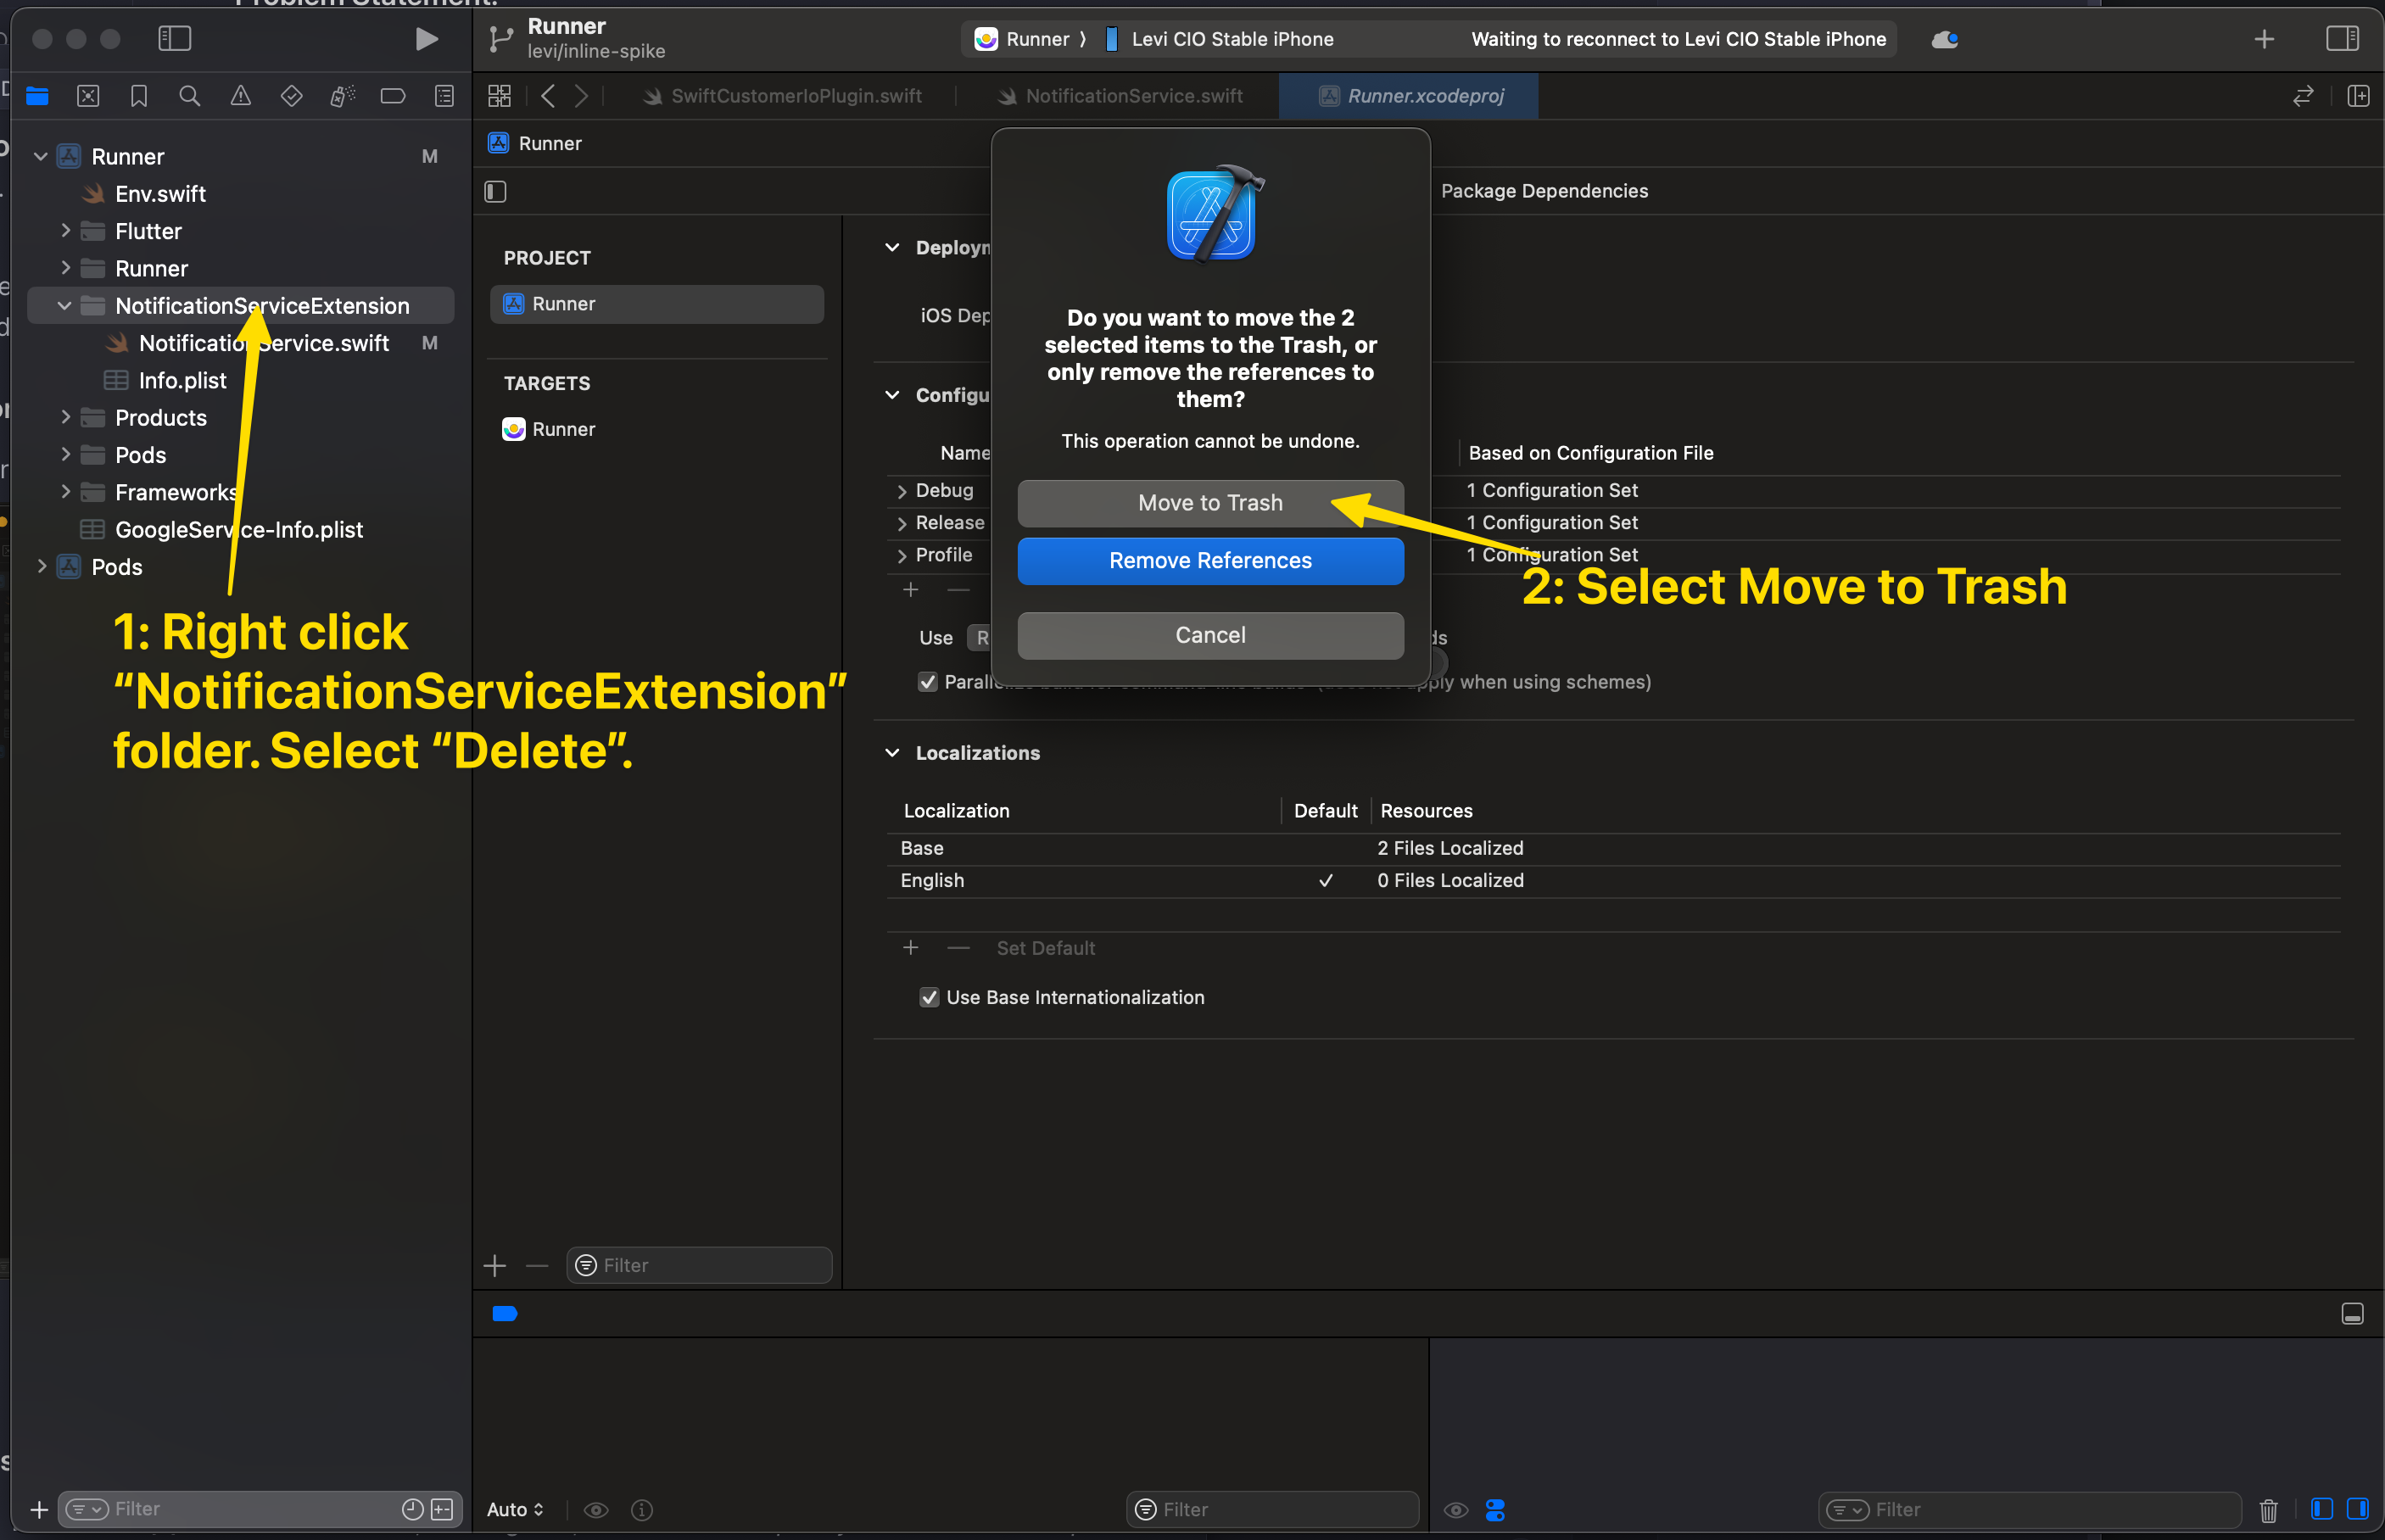Show the variables pane in debug area
This screenshot has width=2385, height=1540.
(x=2322, y=1509)
